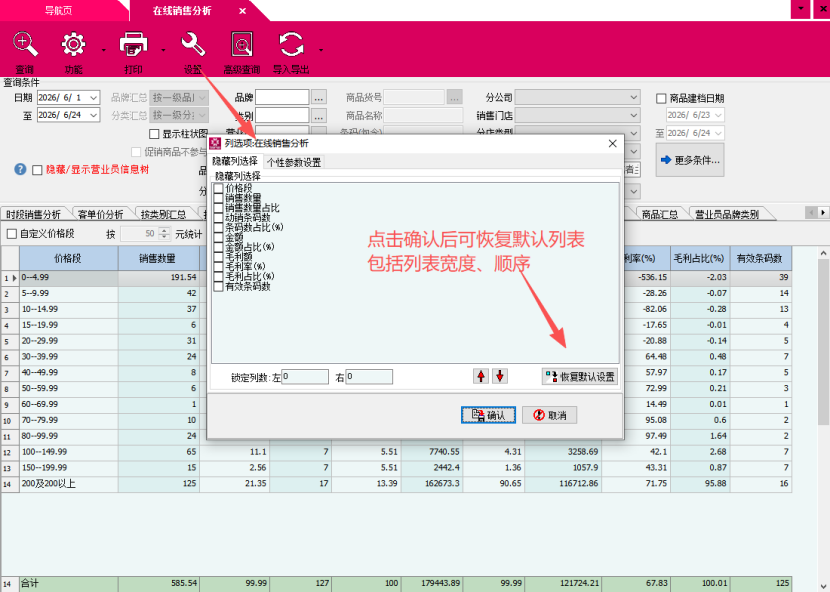The width and height of the screenshot is (830, 592).
Task: Open the 分类汇总 dropdown
Action: 179,115
